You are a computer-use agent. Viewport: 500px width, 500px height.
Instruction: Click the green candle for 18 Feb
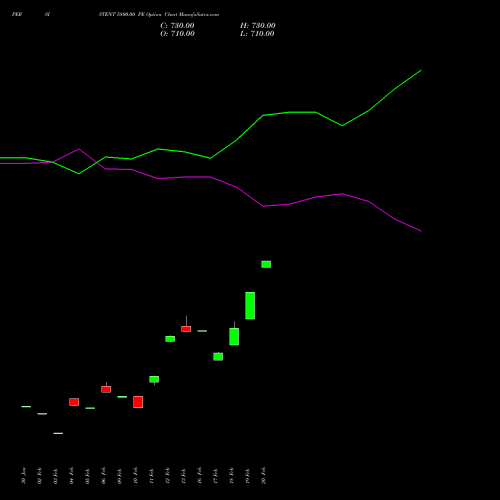(x=234, y=336)
